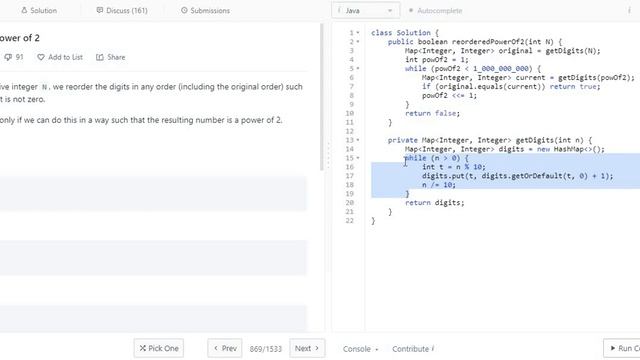Click the Share icon
The height and width of the screenshot is (360, 640).
[100, 57]
